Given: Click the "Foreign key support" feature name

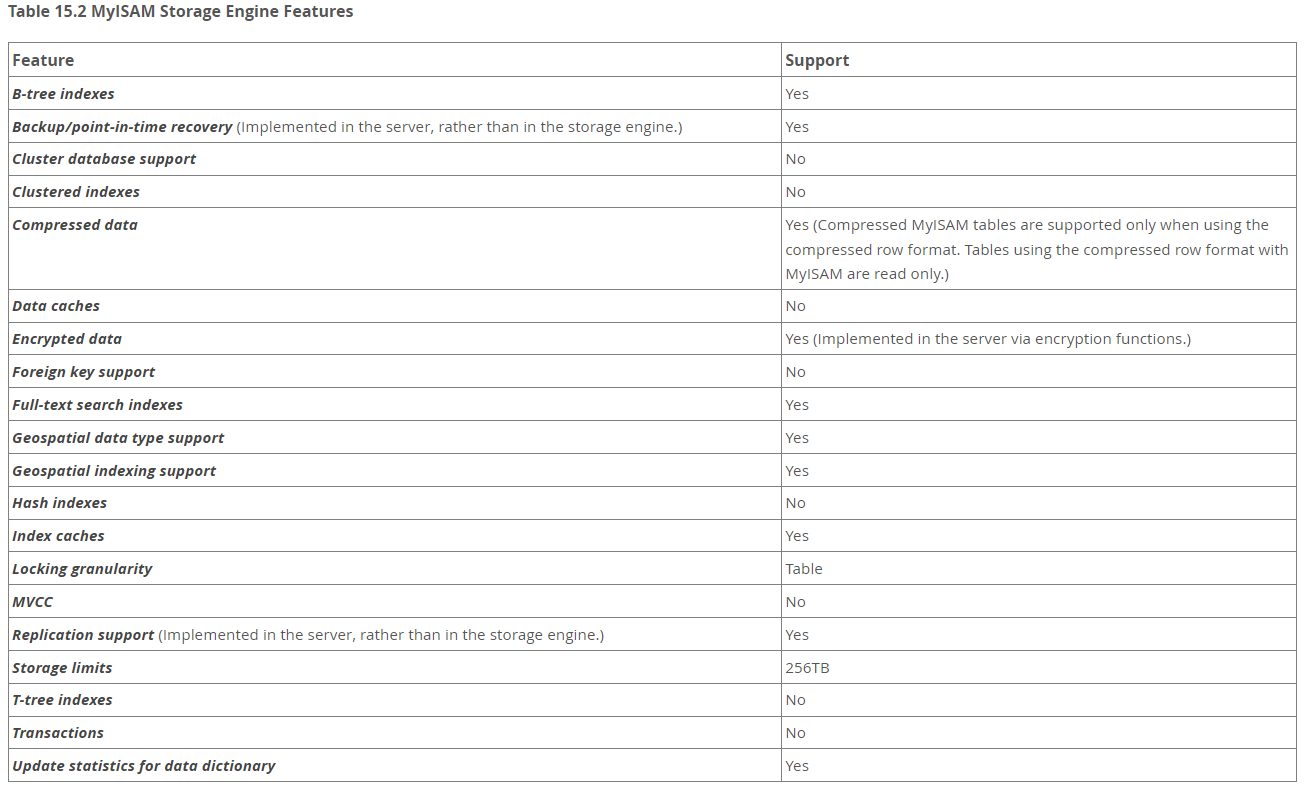Looking at the screenshot, I should (83, 372).
